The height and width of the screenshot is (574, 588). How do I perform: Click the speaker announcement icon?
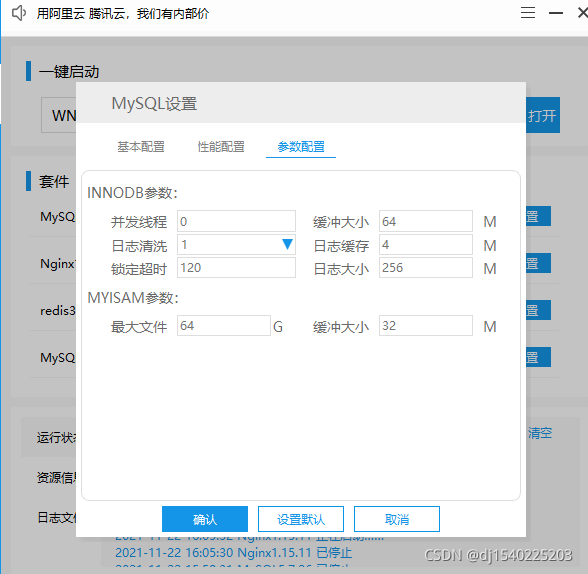19,13
